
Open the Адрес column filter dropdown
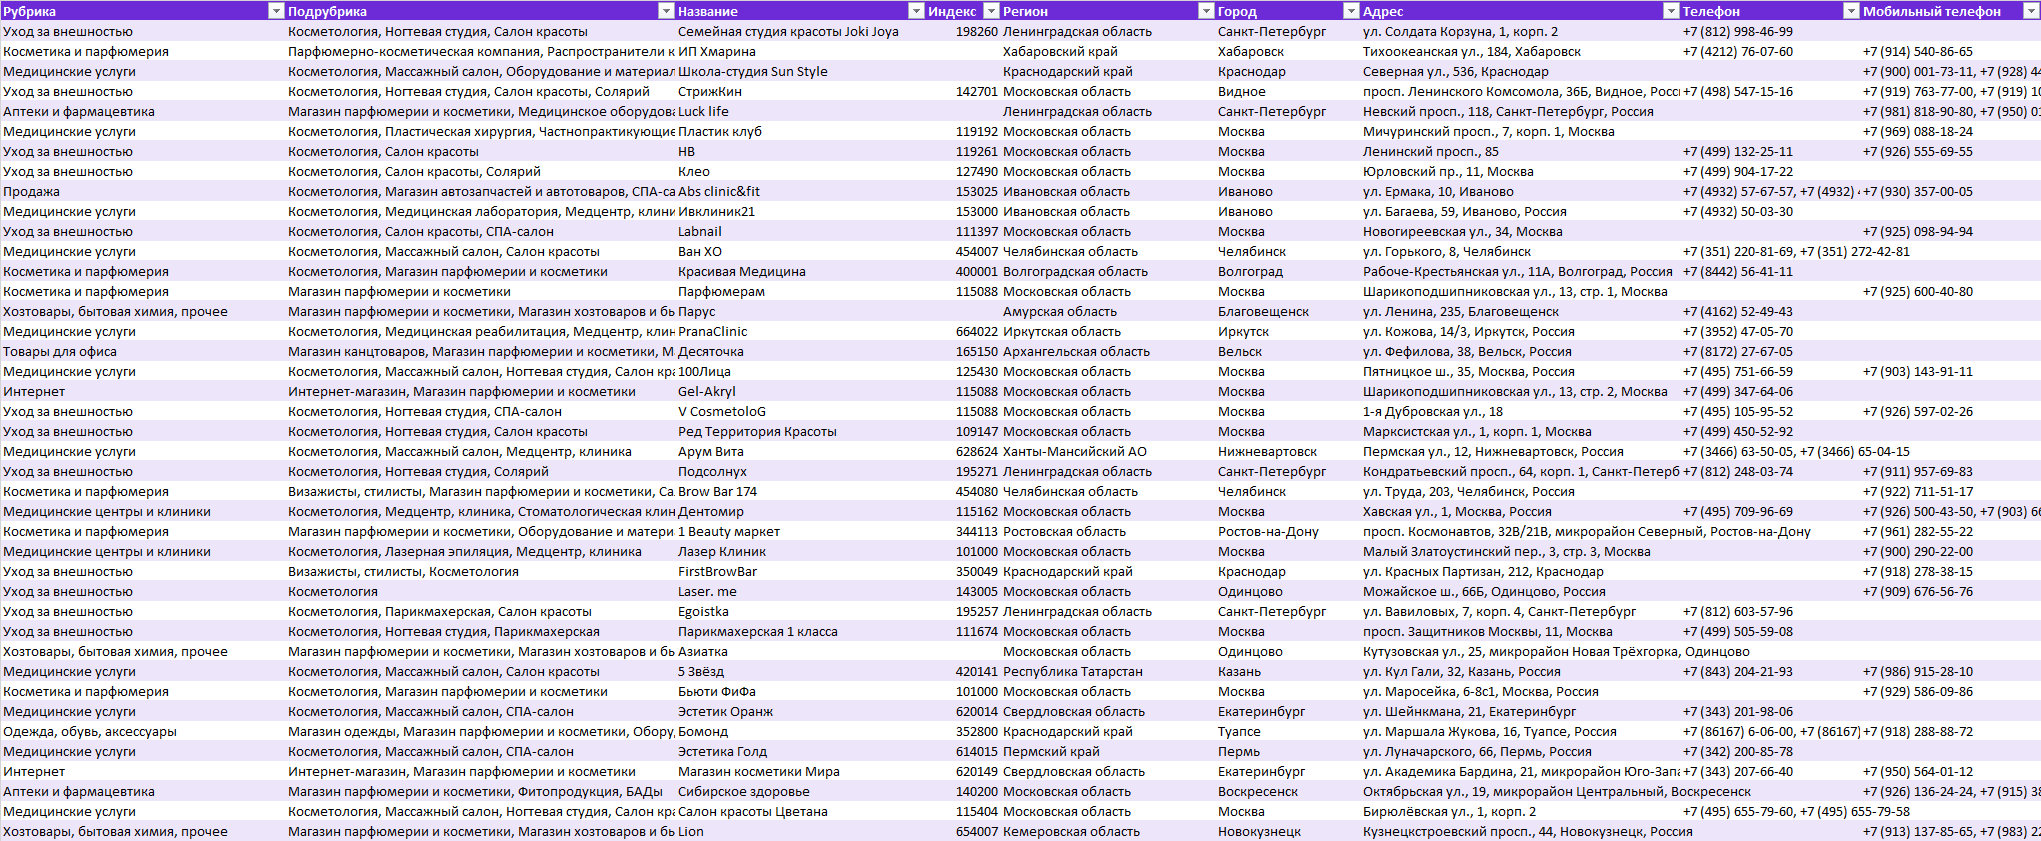point(1671,11)
